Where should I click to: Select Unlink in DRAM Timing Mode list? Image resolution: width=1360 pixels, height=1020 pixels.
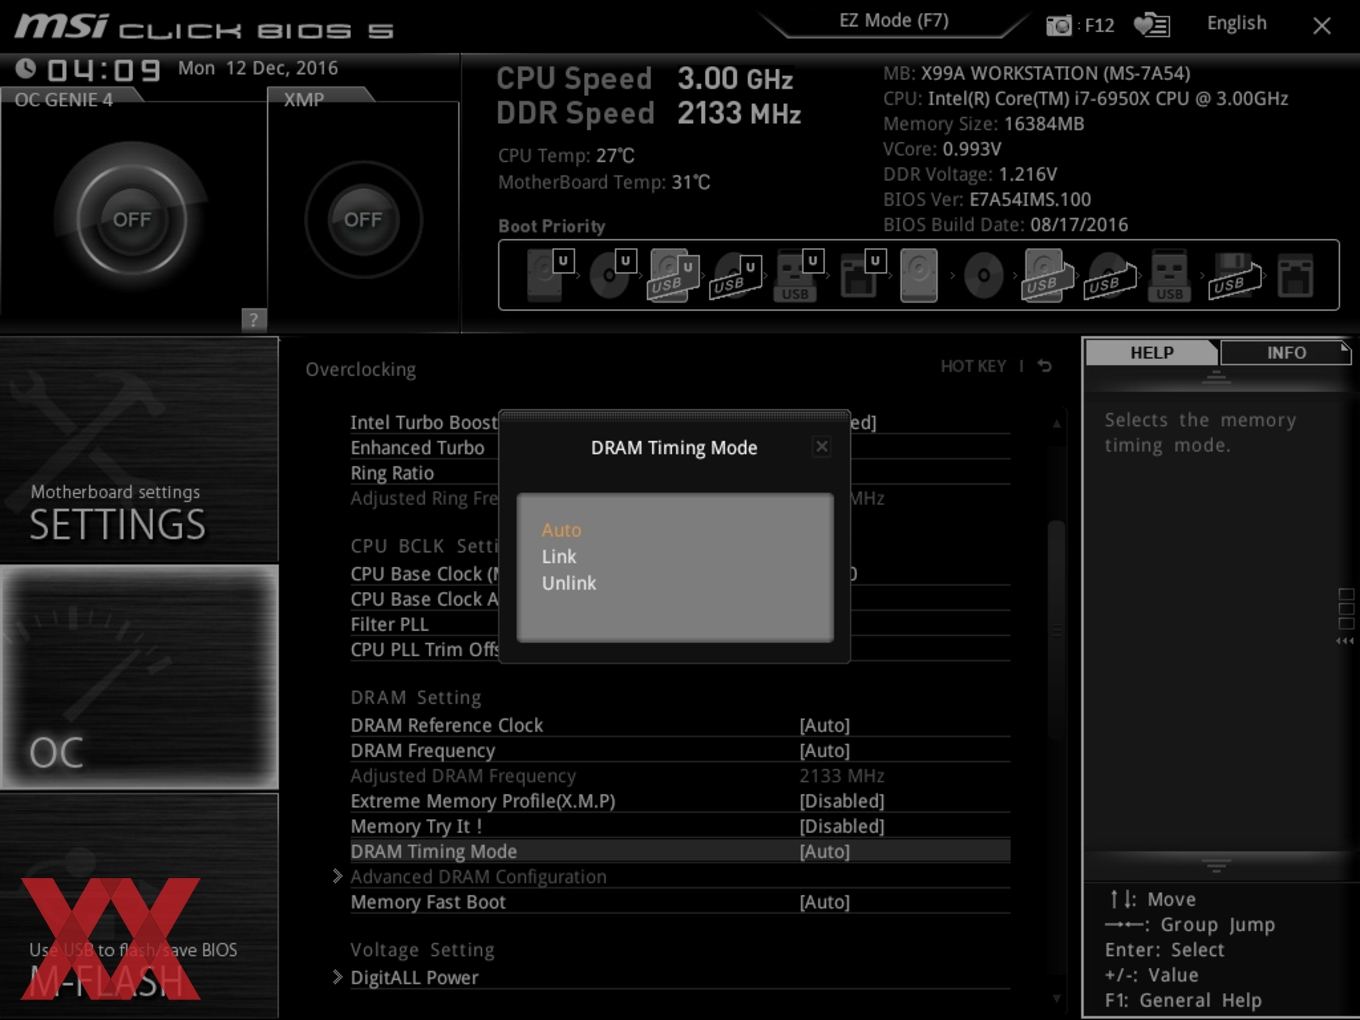point(569,583)
